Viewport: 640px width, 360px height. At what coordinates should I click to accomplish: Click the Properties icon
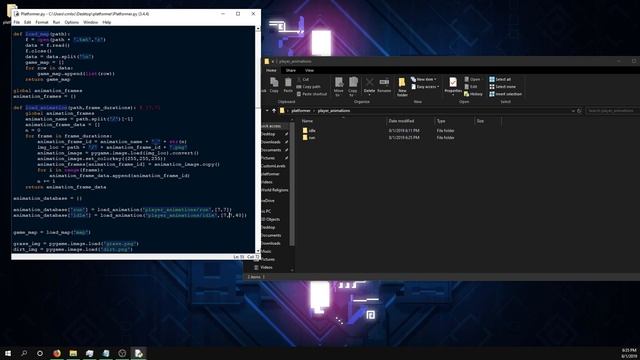coord(453,86)
